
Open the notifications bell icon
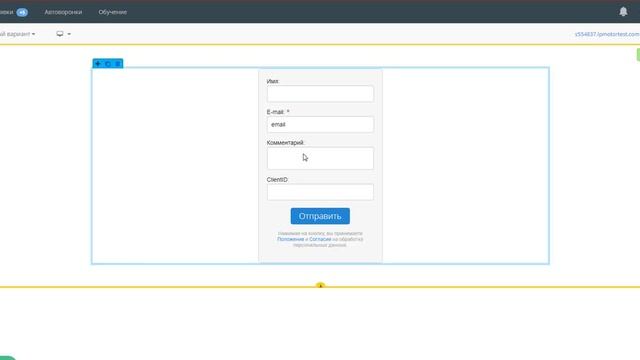coord(623,11)
